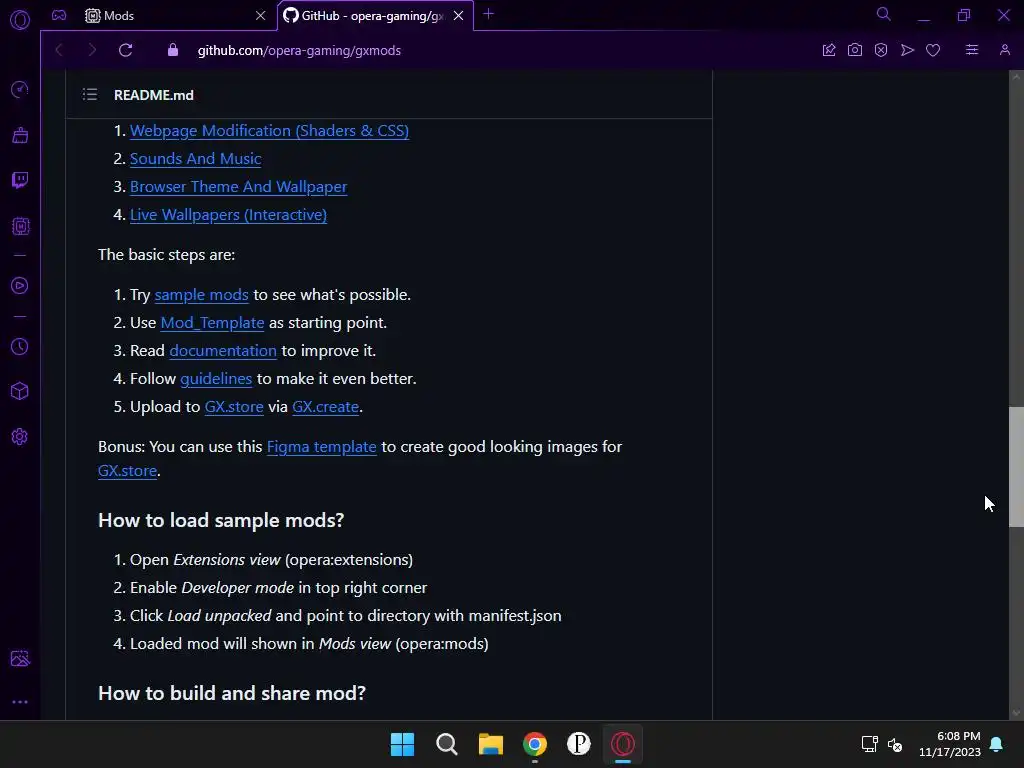The image size is (1024, 768).
Task: Open the Figma template link
Action: (321, 447)
